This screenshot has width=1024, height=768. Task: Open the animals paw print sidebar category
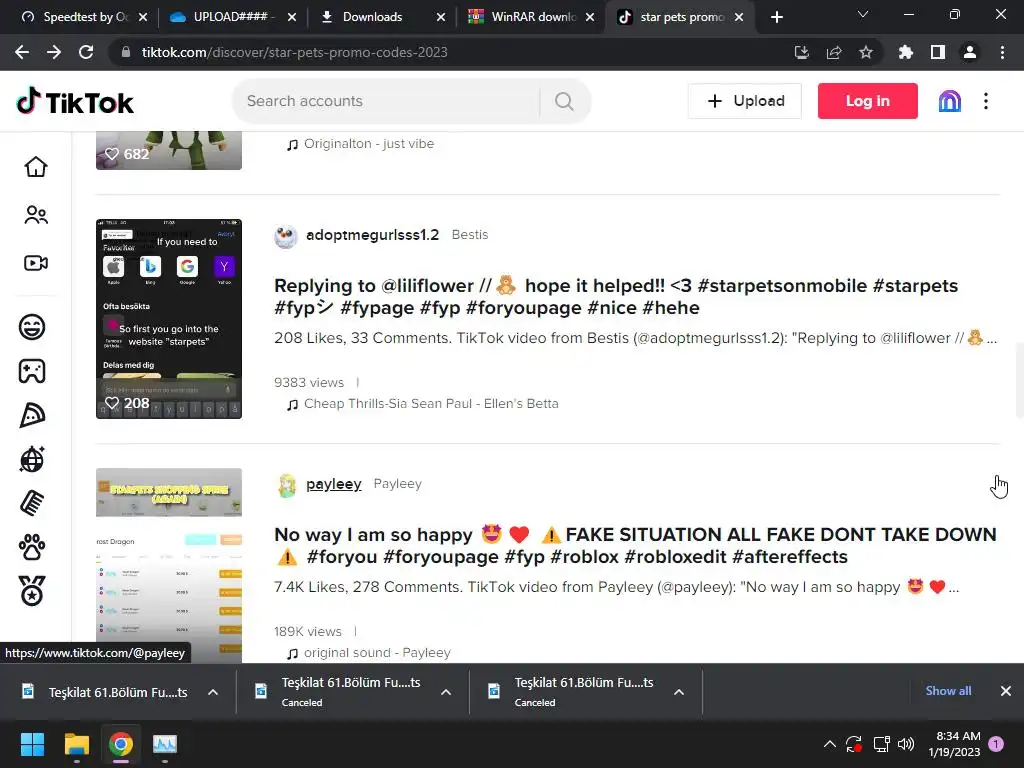(32, 547)
